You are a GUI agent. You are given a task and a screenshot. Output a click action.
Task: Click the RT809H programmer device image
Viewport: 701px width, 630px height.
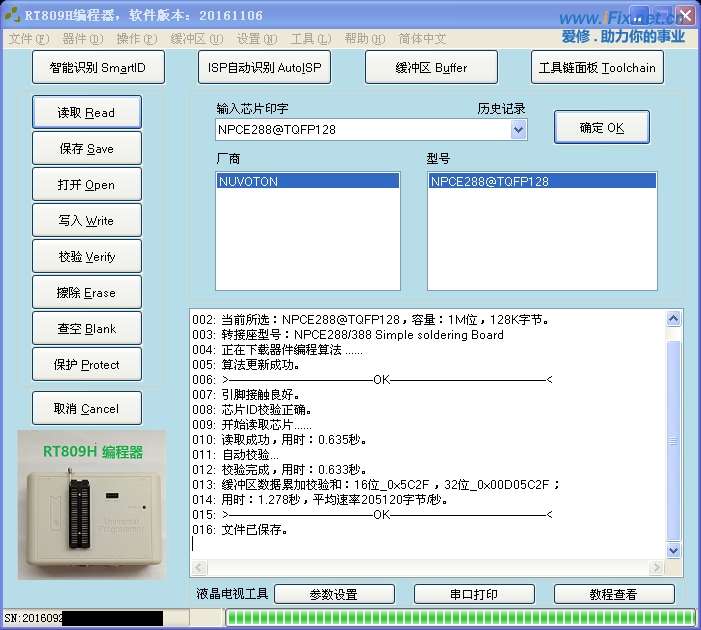[93, 505]
